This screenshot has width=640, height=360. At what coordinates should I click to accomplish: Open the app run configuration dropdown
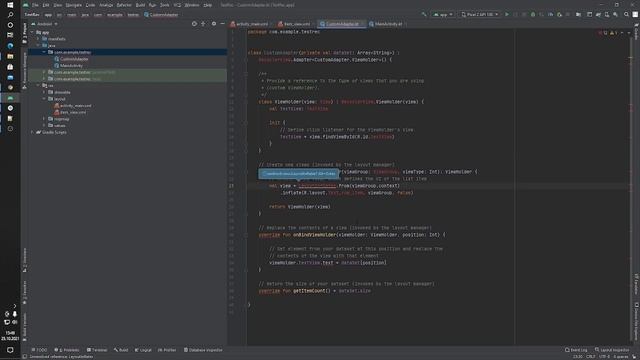tap(443, 14)
